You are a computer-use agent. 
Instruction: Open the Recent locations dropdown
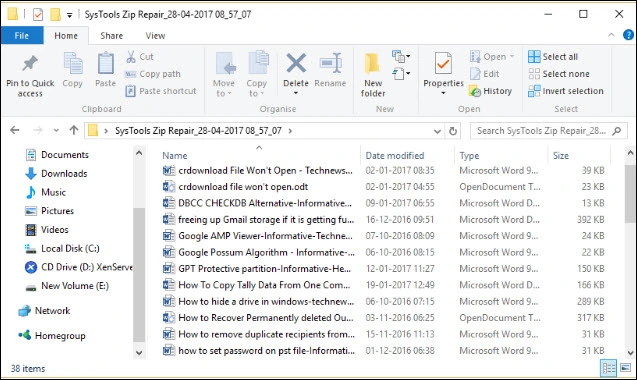[56, 130]
